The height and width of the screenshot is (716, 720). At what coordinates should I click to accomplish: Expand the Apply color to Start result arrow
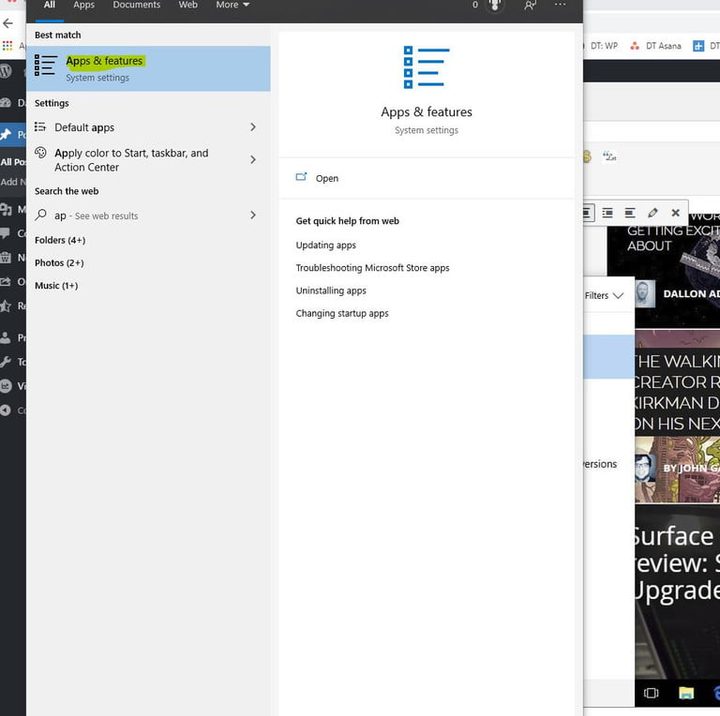click(253, 160)
